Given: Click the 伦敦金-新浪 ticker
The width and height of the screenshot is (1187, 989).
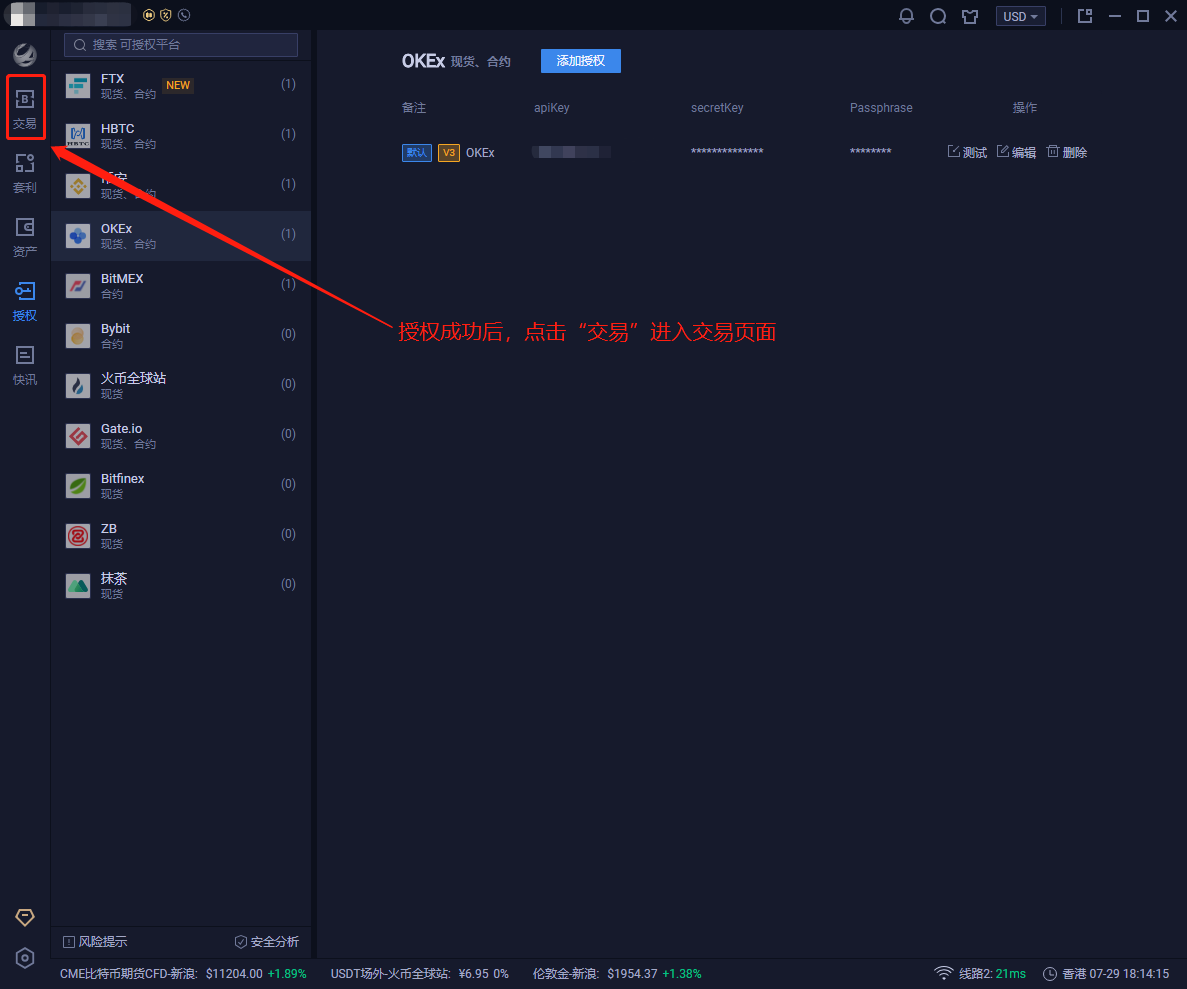Looking at the screenshot, I should point(617,974).
